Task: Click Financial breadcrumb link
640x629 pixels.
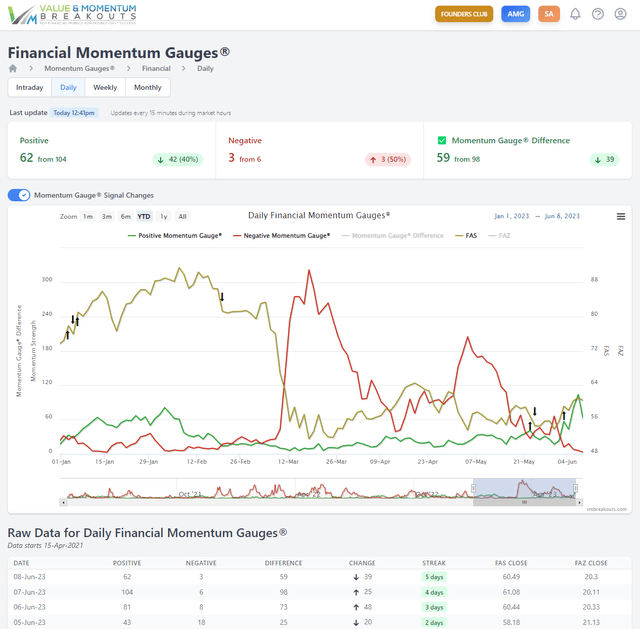Action: (x=156, y=68)
